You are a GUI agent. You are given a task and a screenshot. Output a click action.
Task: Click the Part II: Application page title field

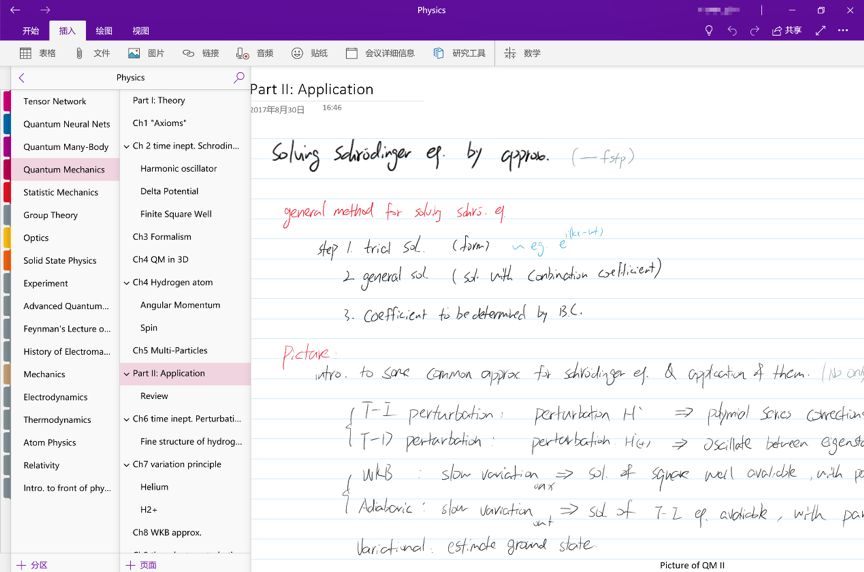pos(312,89)
